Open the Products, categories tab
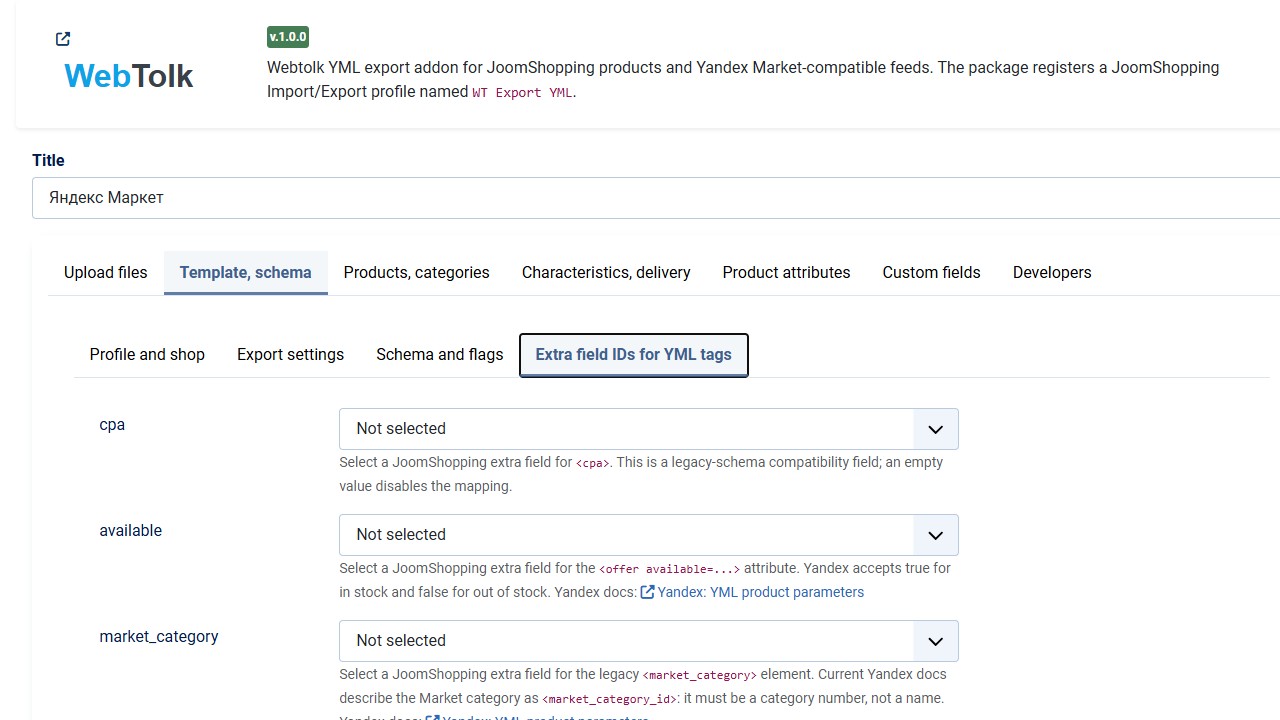1280x720 pixels. coord(417,272)
